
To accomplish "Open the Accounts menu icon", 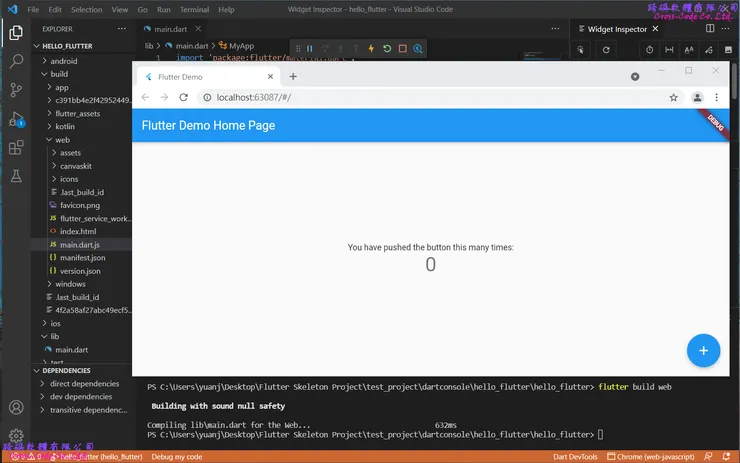I will click(16, 407).
